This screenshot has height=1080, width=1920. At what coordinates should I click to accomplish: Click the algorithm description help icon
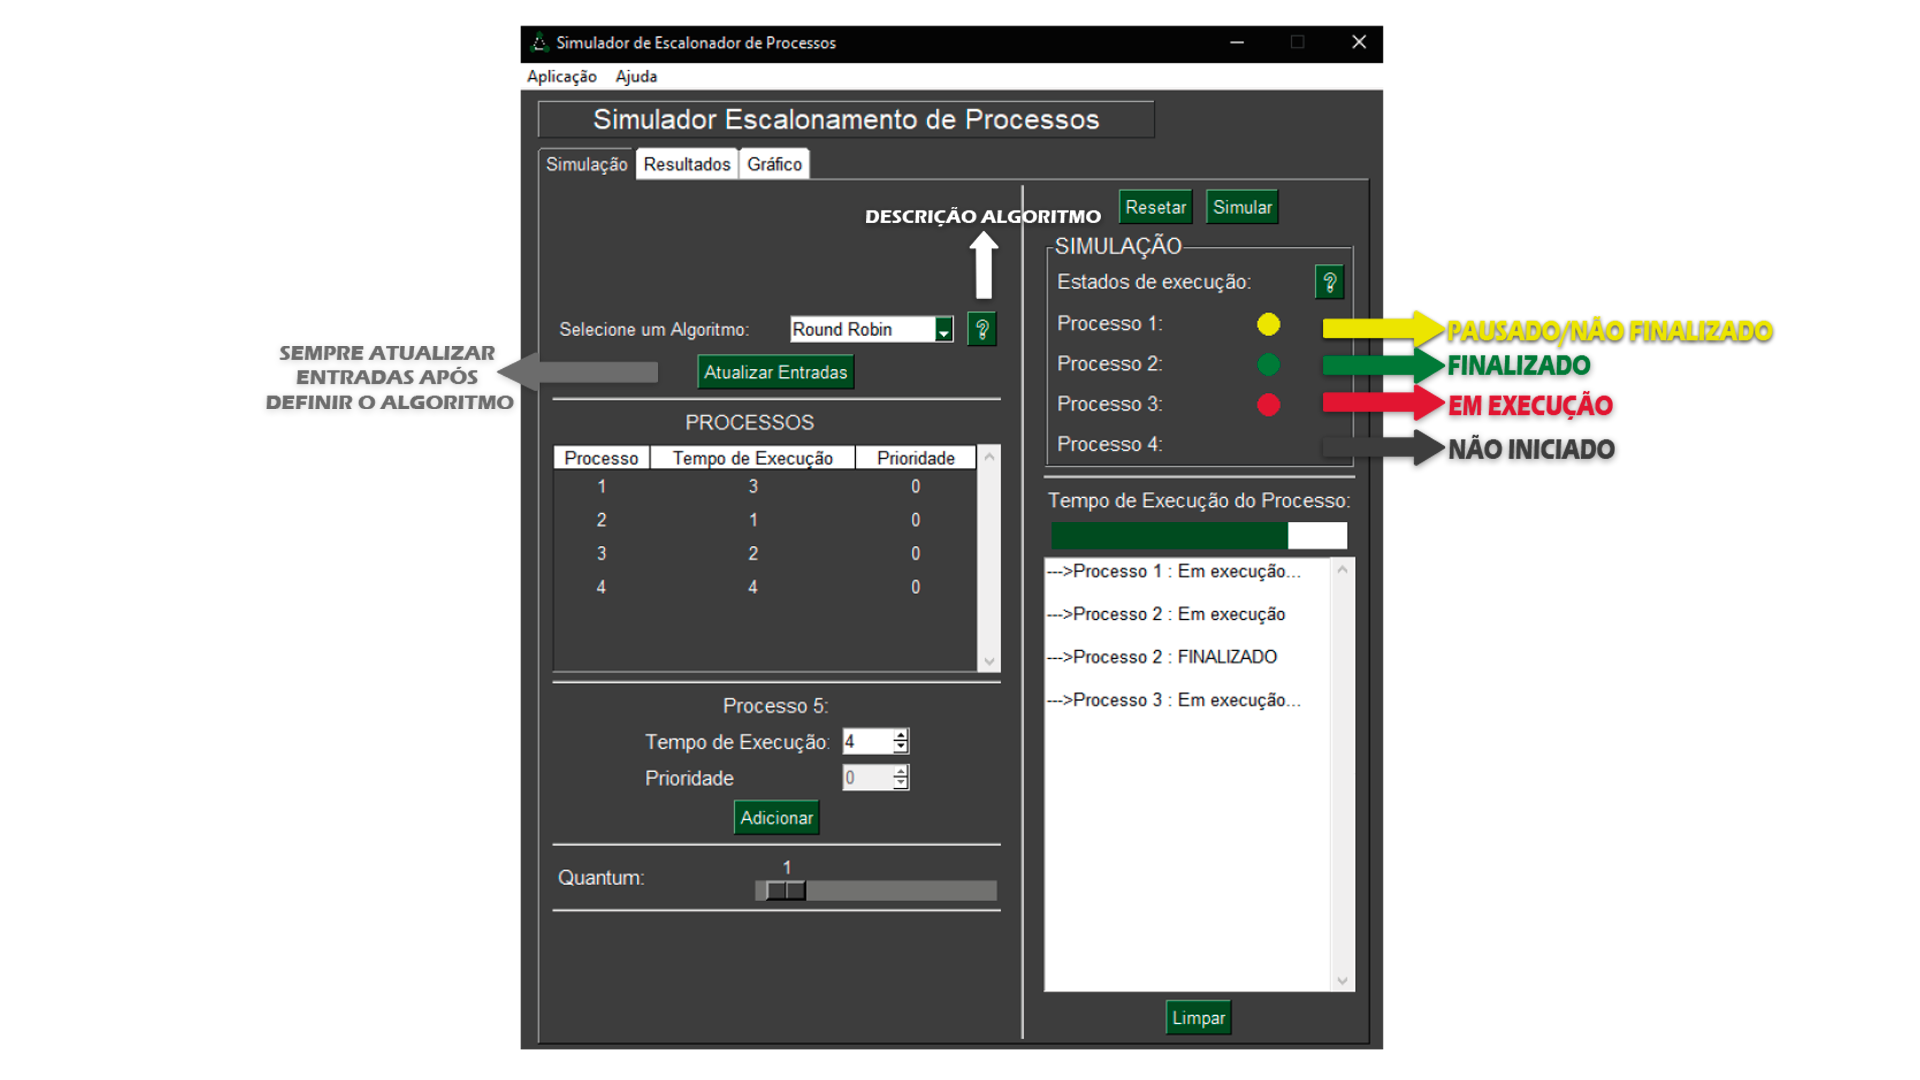981,329
